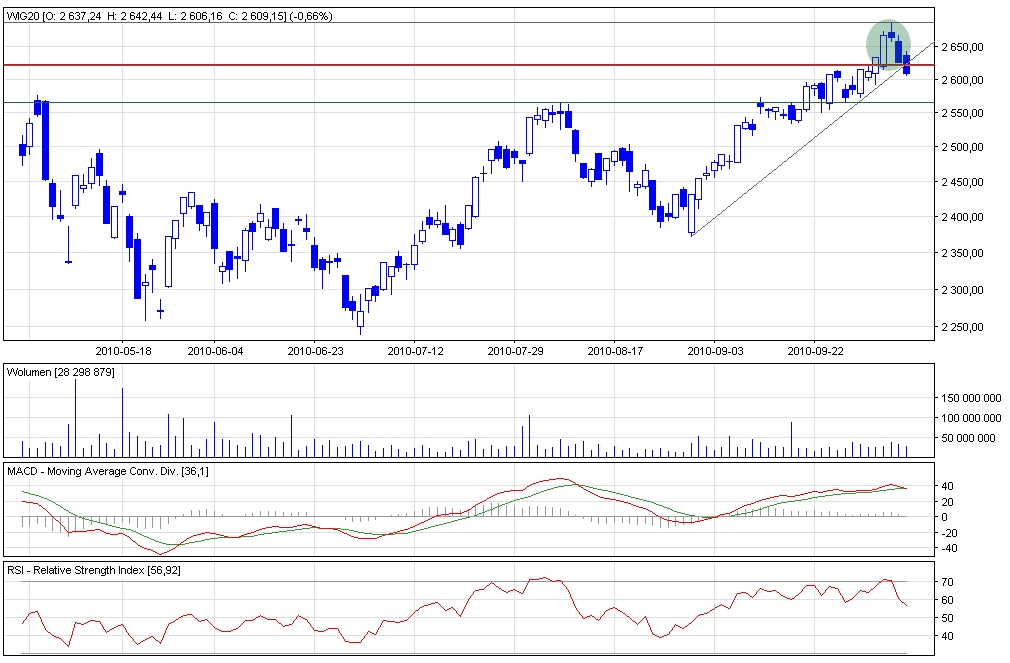Pick the 2010-08-17 date on the time axis
Viewport: 1010px width, 663px height.
(x=614, y=351)
